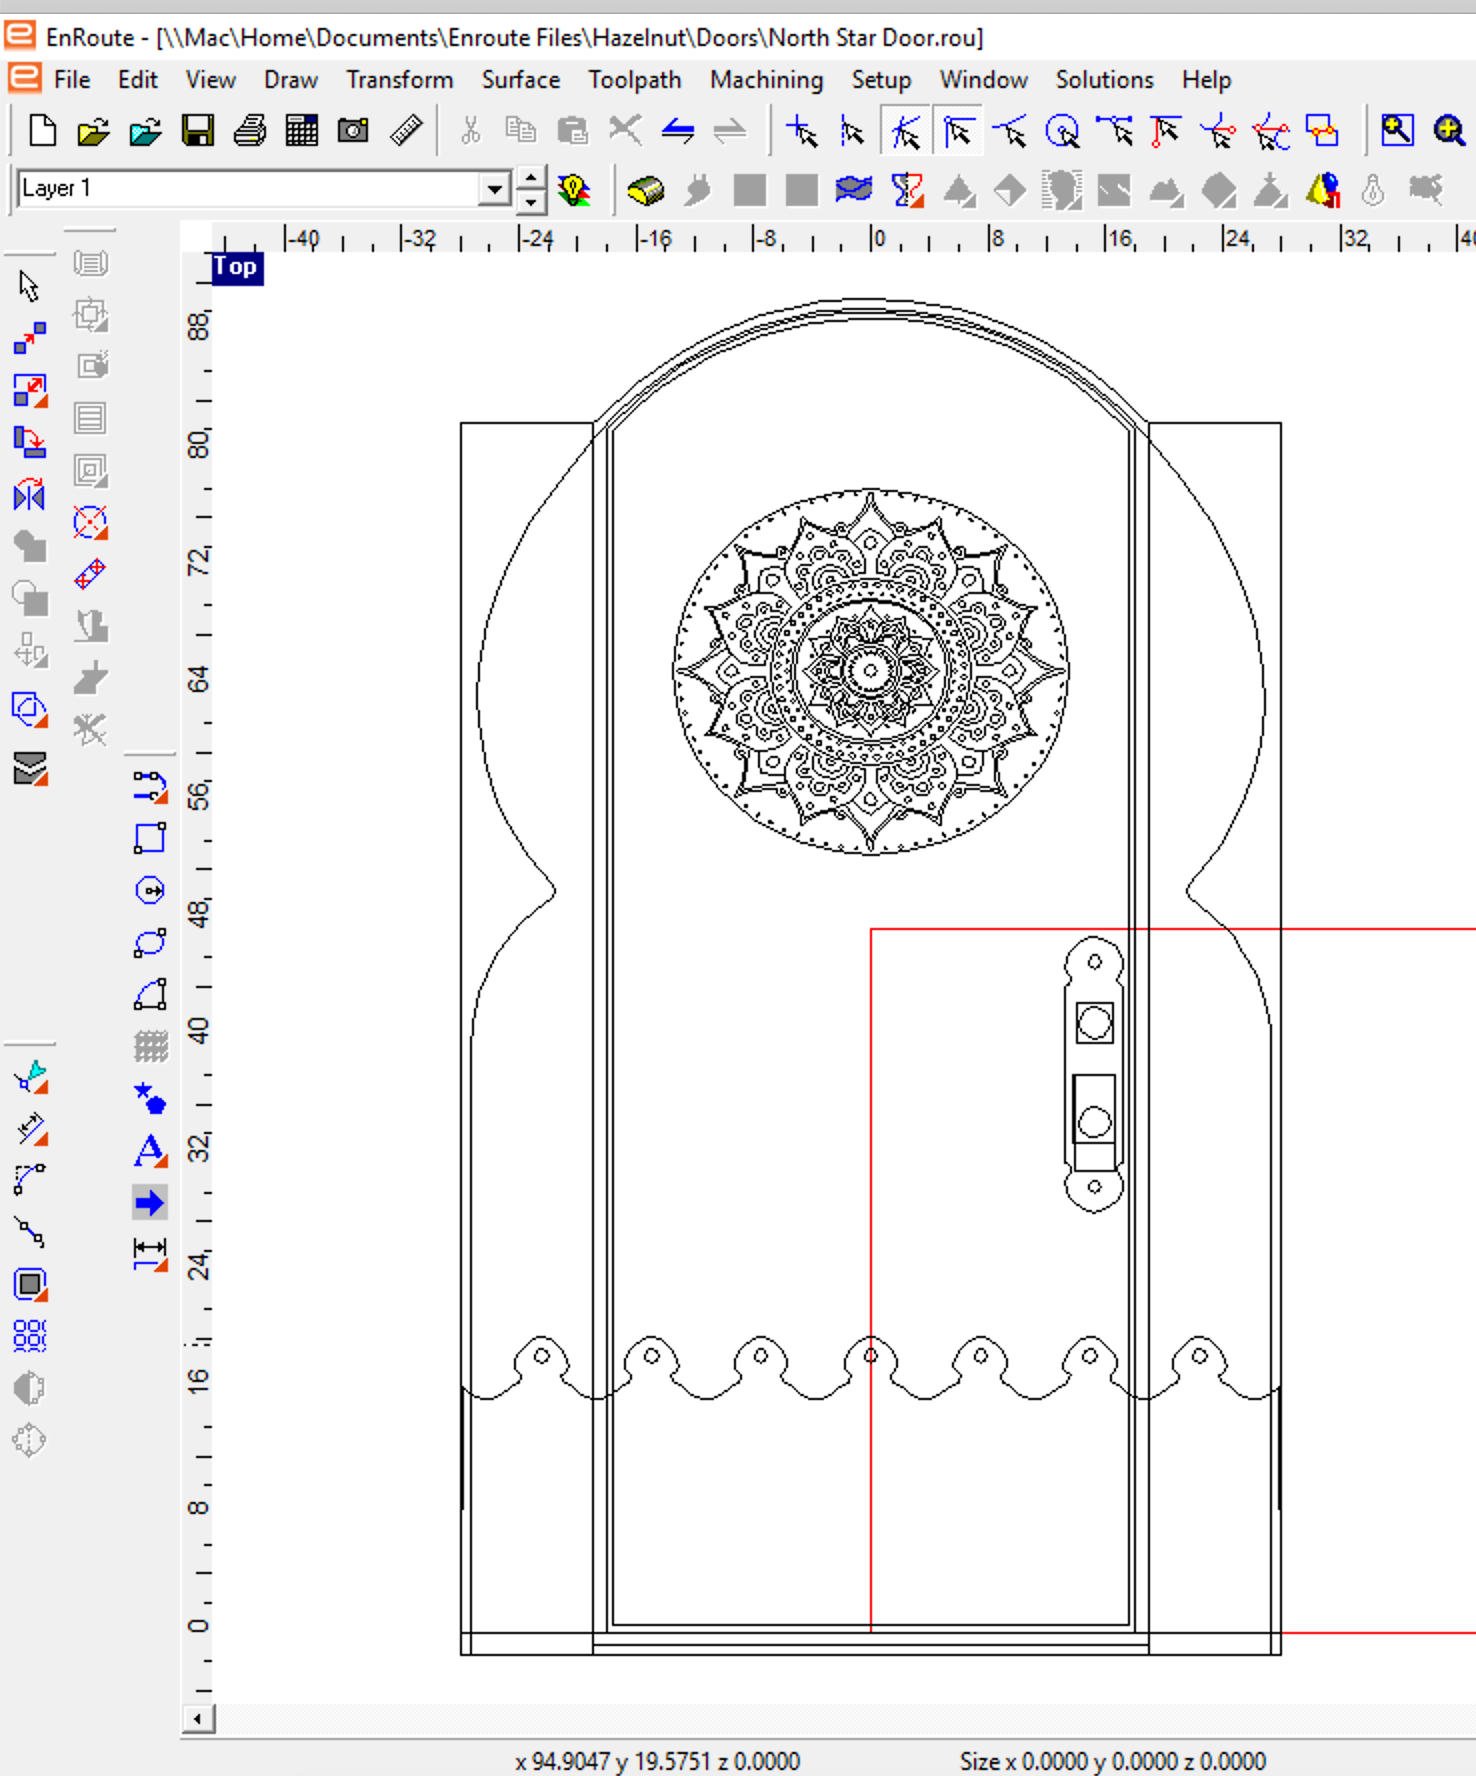The height and width of the screenshot is (1776, 1476).
Task: Toggle the snap to intersection button
Action: click(906, 131)
